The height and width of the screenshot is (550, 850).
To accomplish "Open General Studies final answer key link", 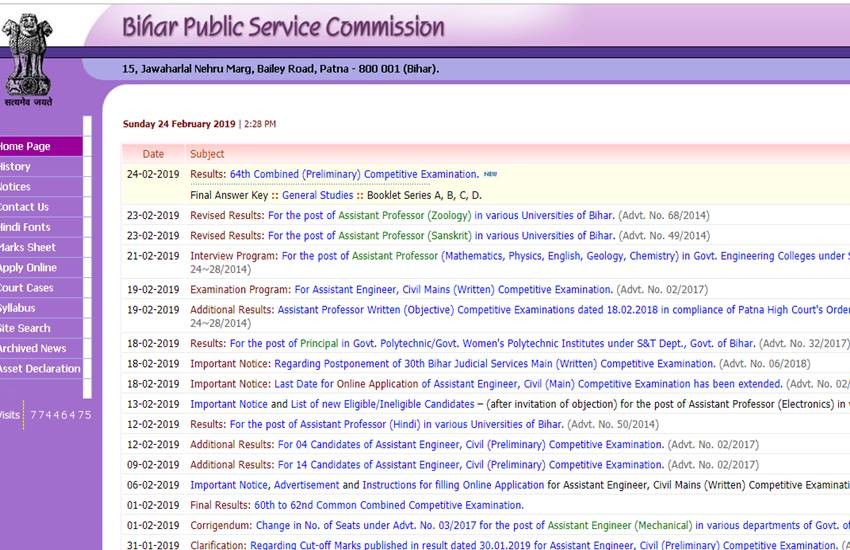I will [317, 195].
